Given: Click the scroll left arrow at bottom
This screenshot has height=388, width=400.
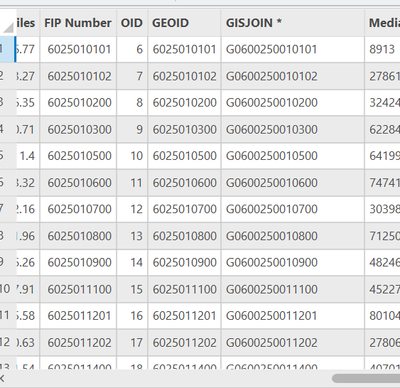Looking at the screenshot, I should [x=2, y=378].
